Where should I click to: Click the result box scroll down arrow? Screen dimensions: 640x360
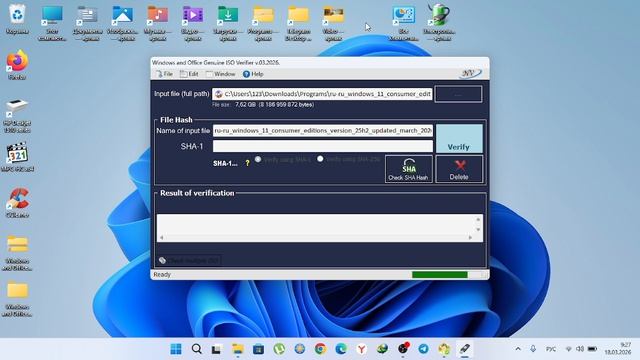point(478,229)
